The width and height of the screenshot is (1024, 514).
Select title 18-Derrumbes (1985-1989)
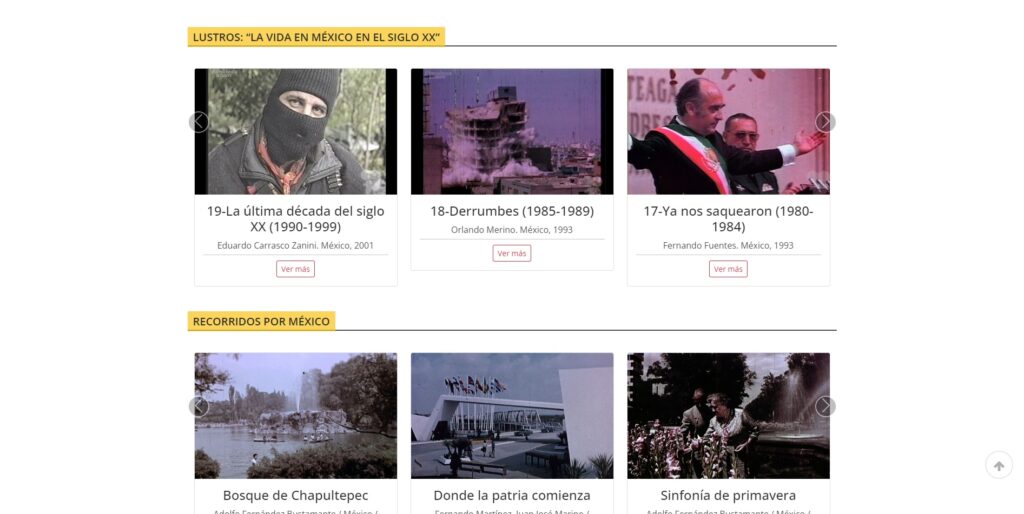pos(512,211)
